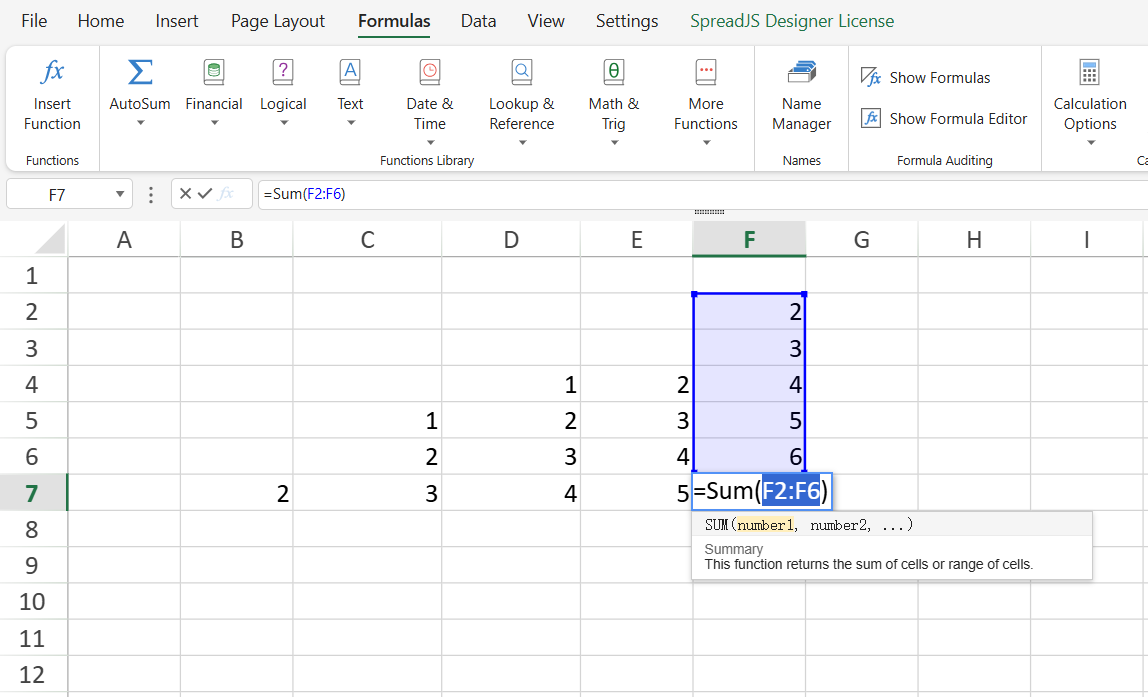Image resolution: width=1148 pixels, height=697 pixels.
Task: Open the File menu
Action: coord(34,21)
